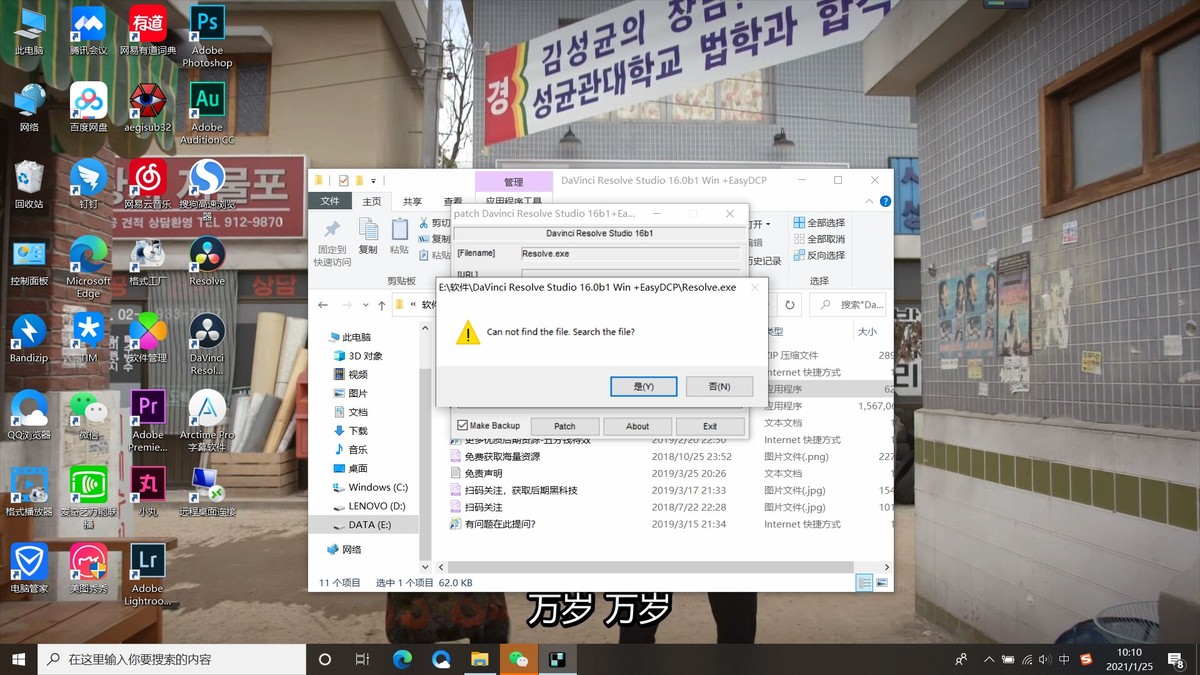Switch to details view button in status bar
Viewport: 1200px width, 675px height.
(864, 583)
